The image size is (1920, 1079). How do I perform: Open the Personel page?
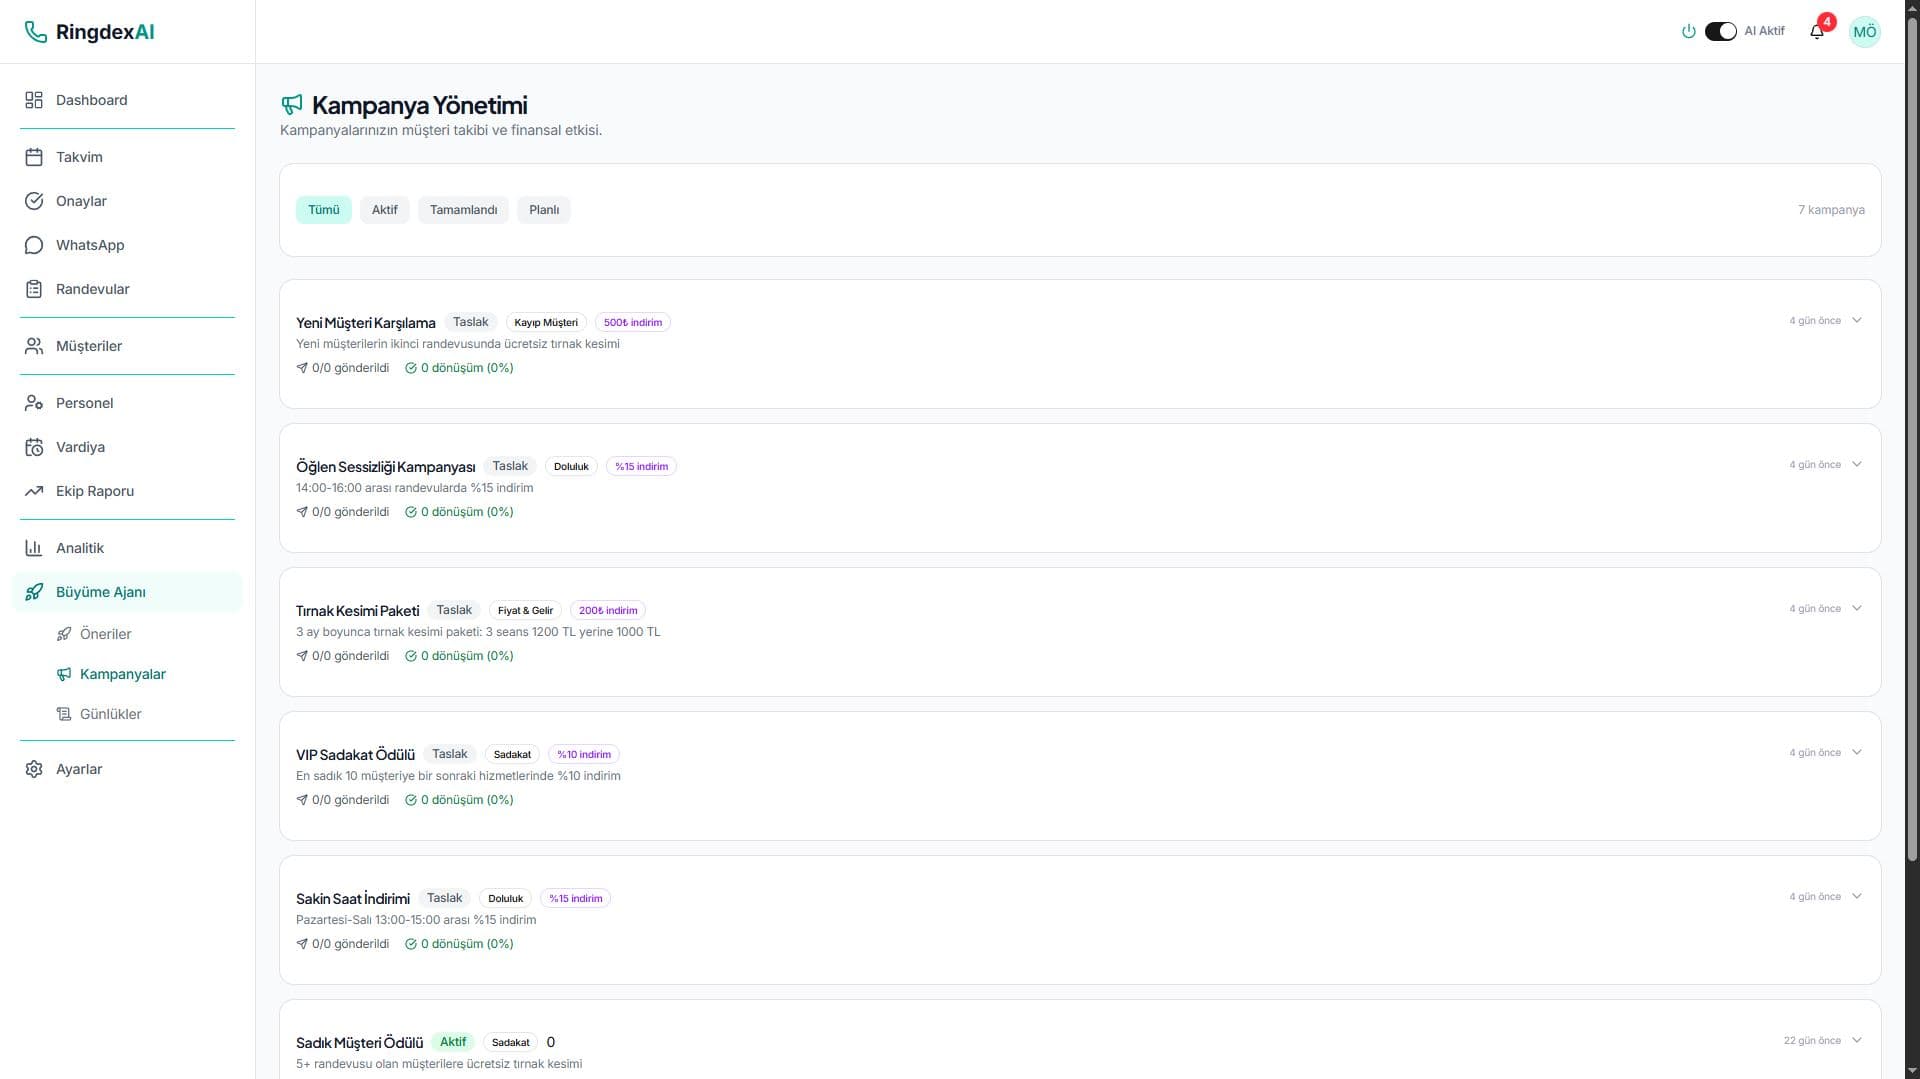click(127, 403)
